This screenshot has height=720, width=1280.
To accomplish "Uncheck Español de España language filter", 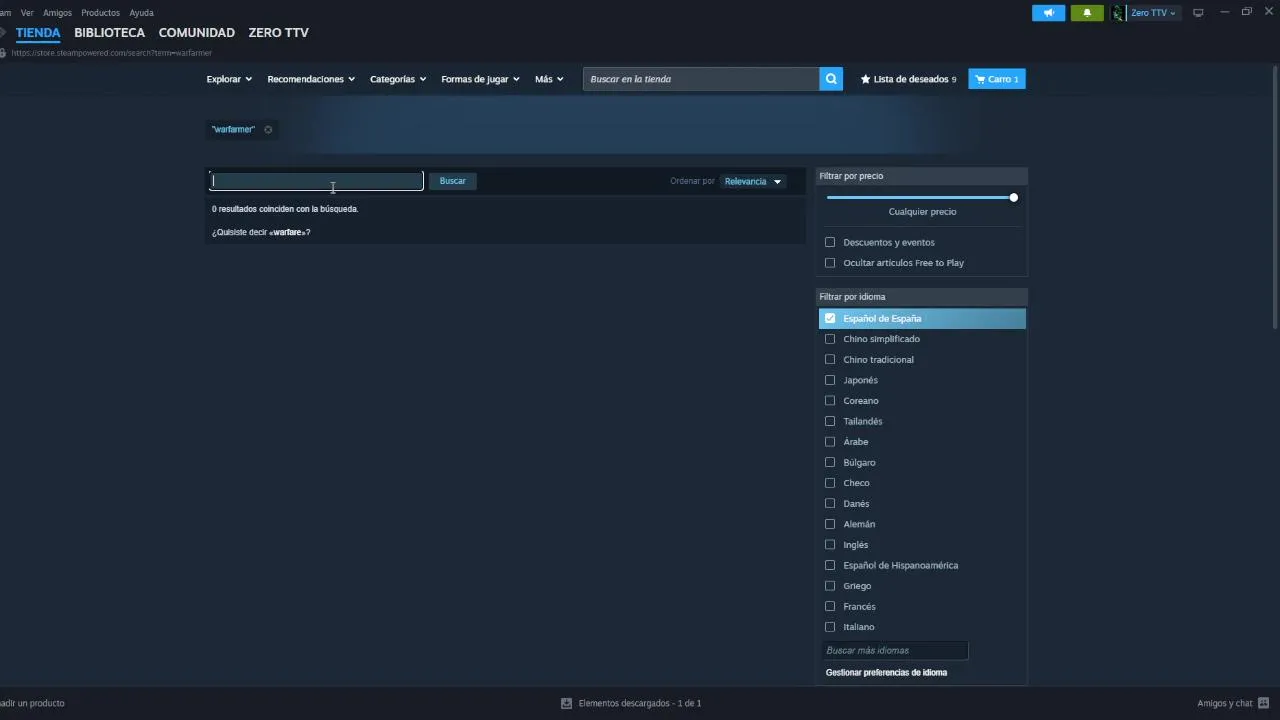I will [x=830, y=318].
